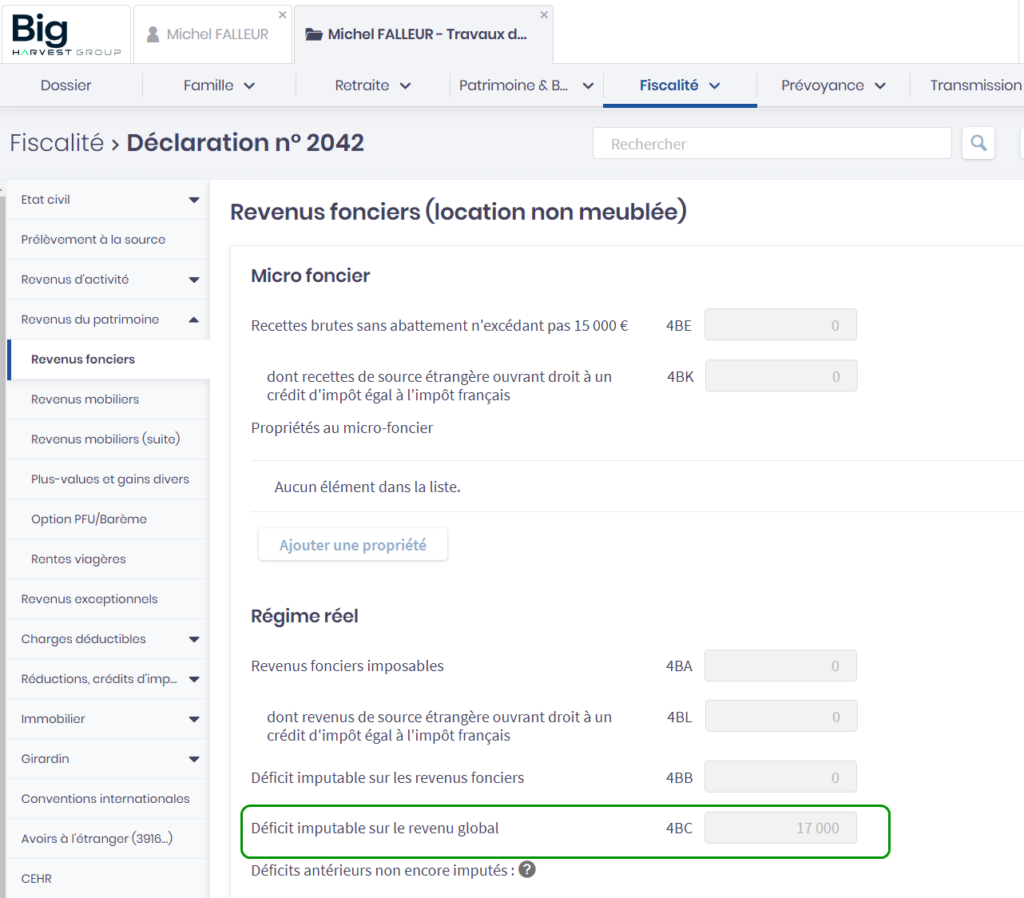Close the Michel FALLEUR - Travaux tab
This screenshot has width=1024, height=898.
pyautogui.click(x=544, y=15)
